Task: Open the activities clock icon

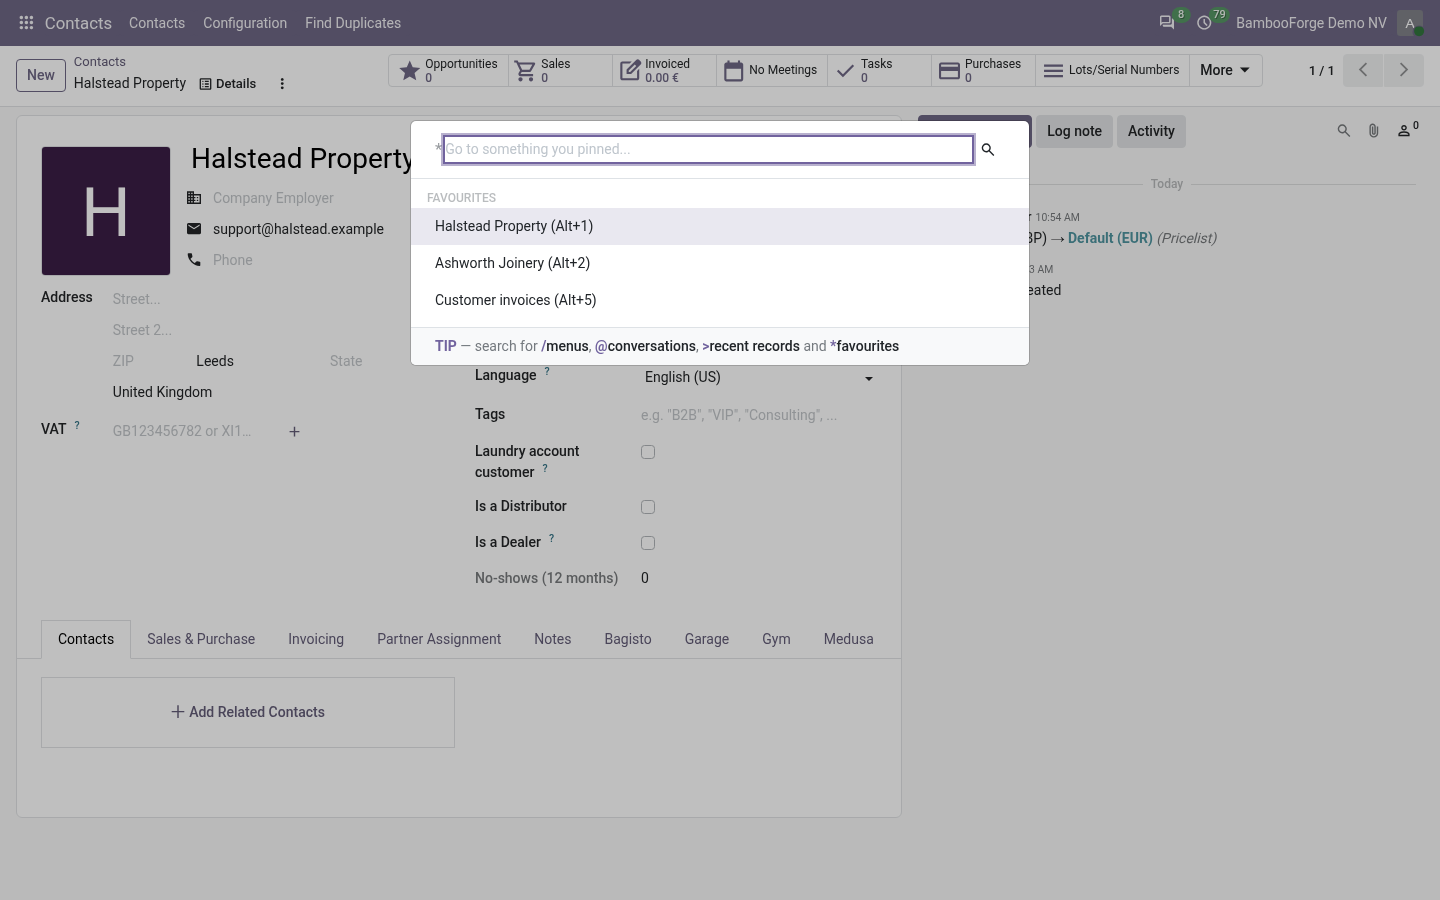Action: (1205, 23)
